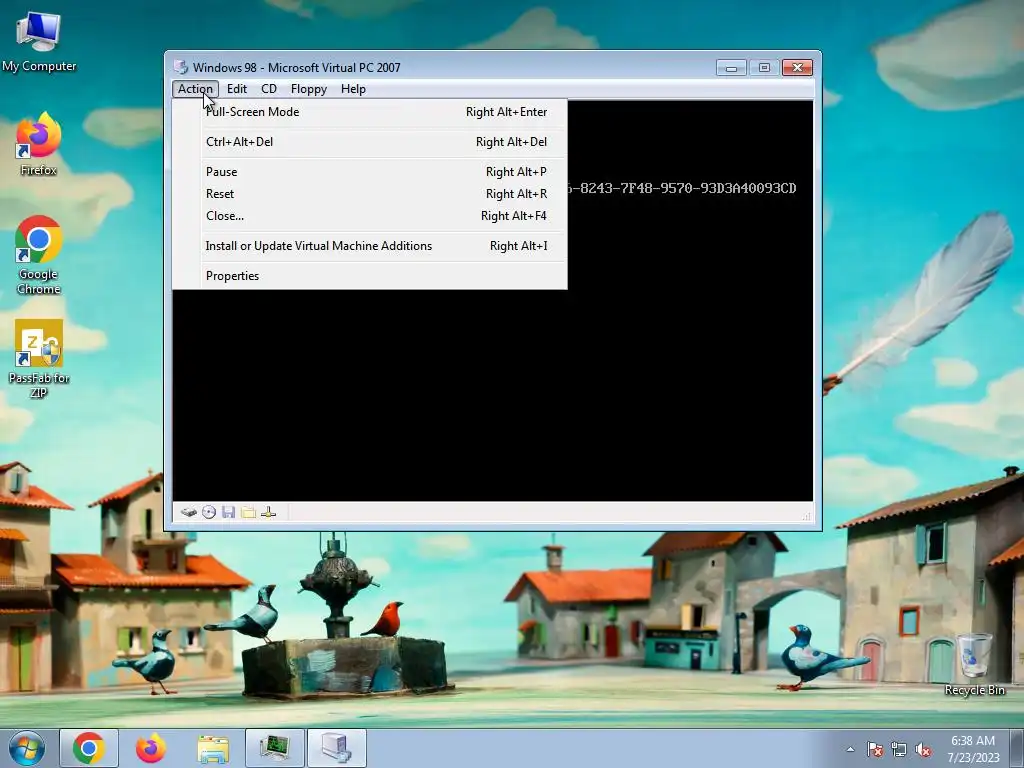This screenshot has height=768, width=1024.
Task: Click the muted volume tray icon
Action: 923,750
